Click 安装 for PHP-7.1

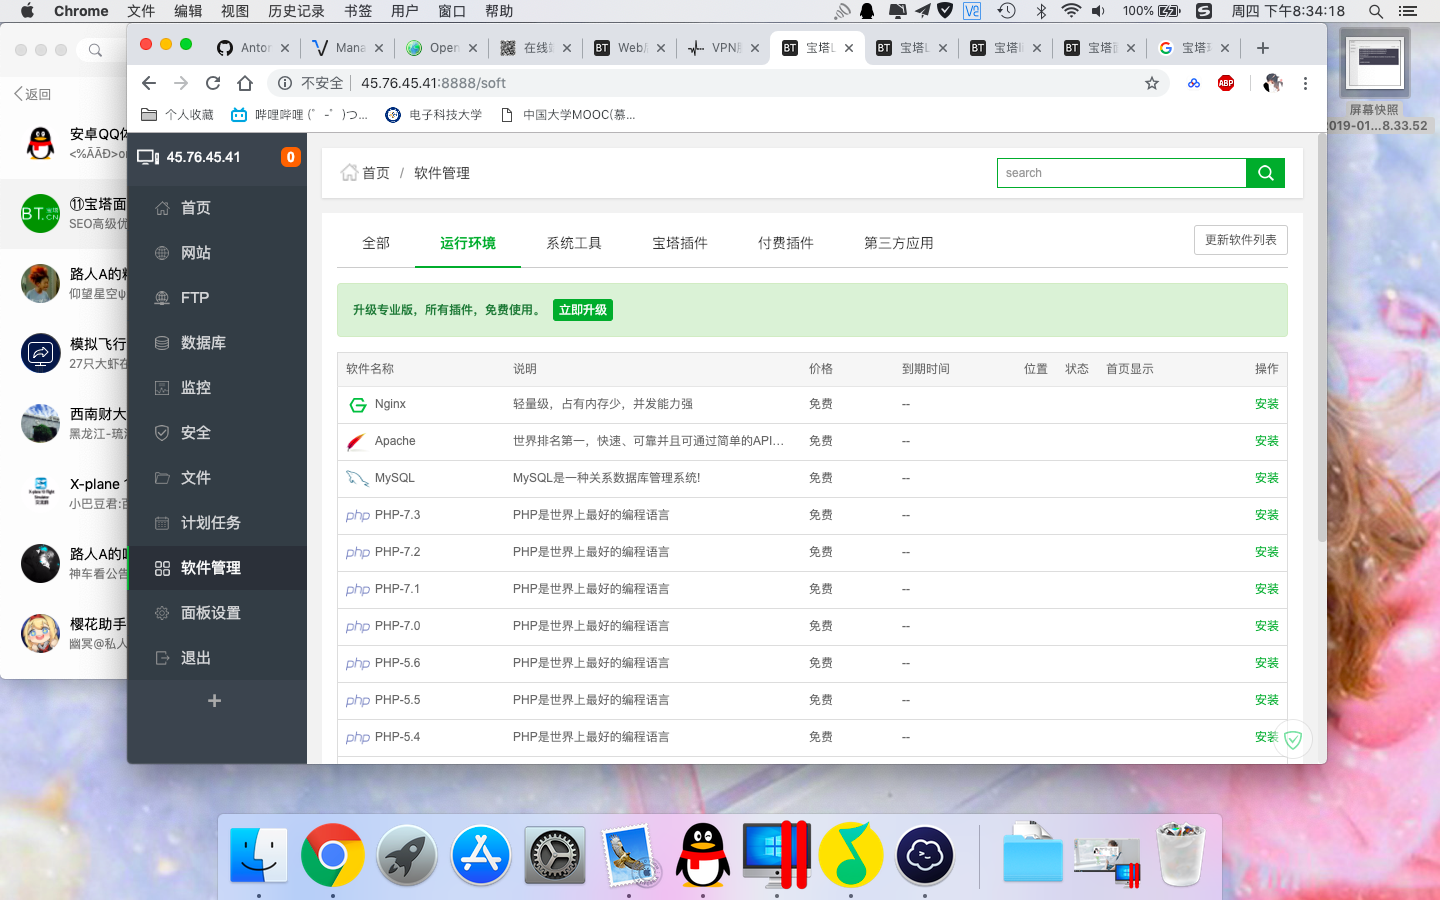[x=1267, y=589]
